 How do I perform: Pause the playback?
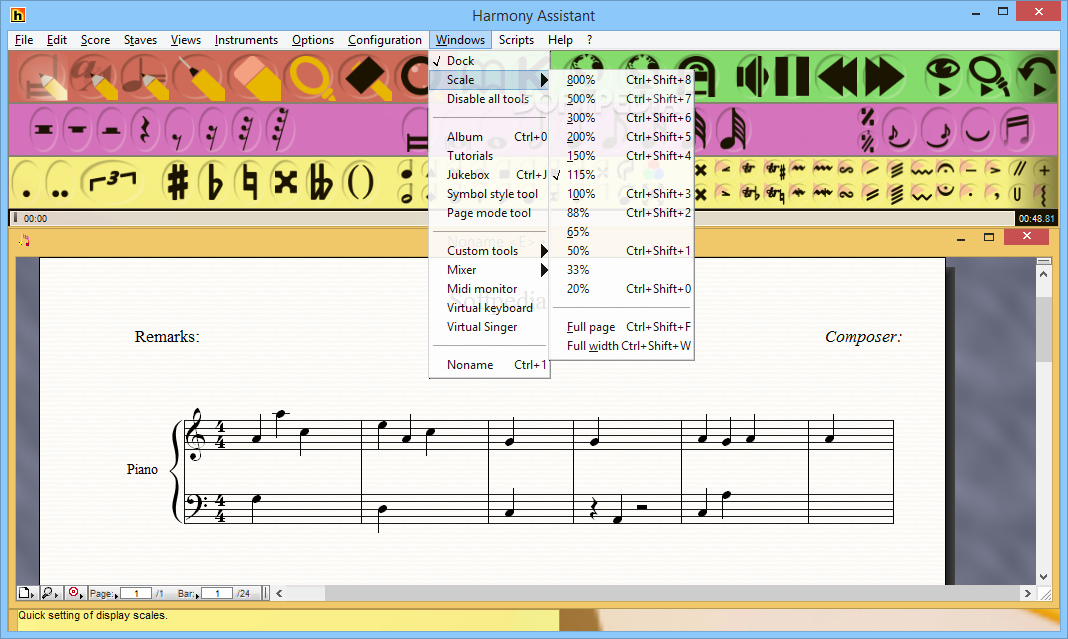tap(791, 76)
